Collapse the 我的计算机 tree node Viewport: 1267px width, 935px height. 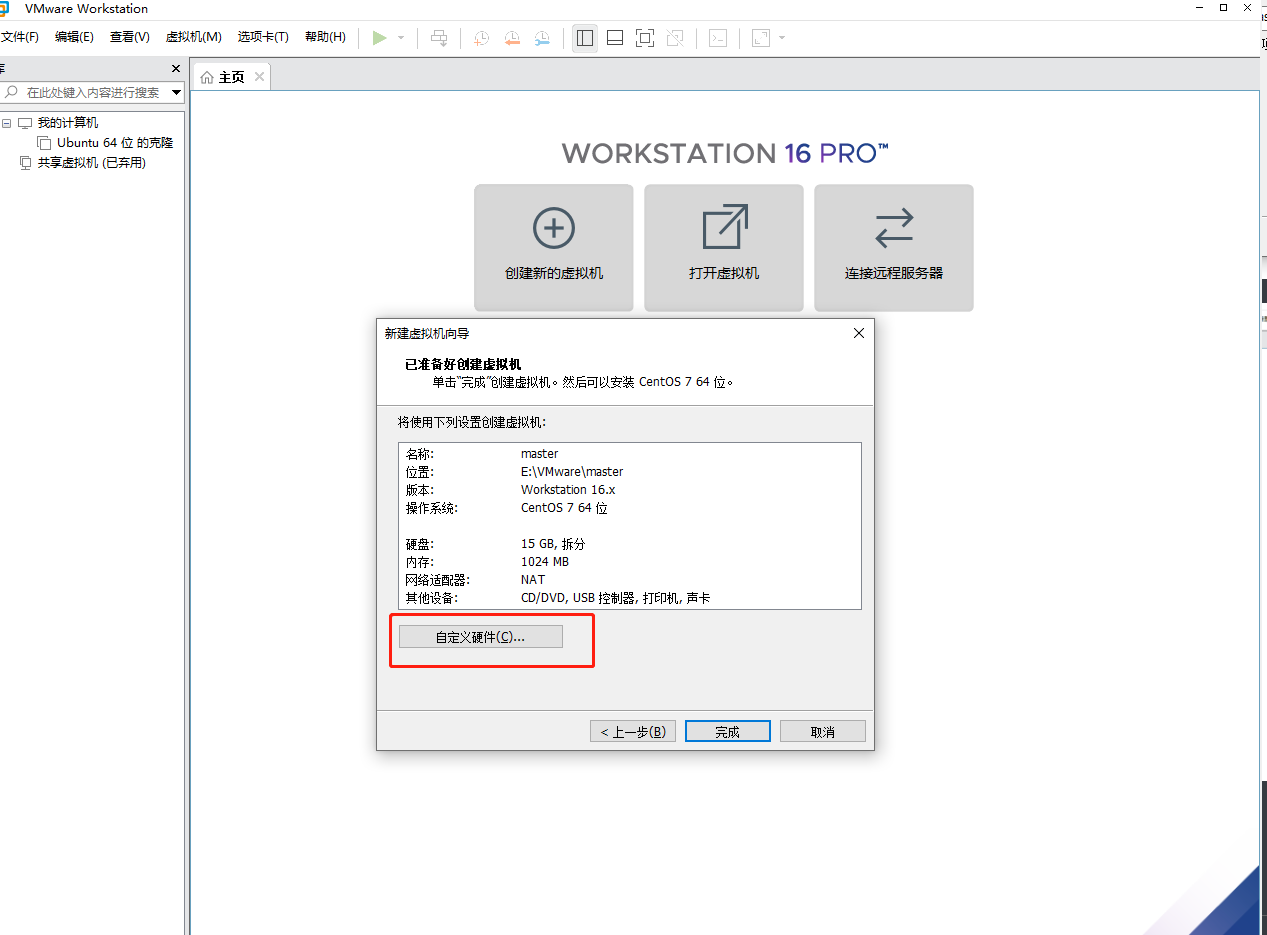(x=7, y=123)
